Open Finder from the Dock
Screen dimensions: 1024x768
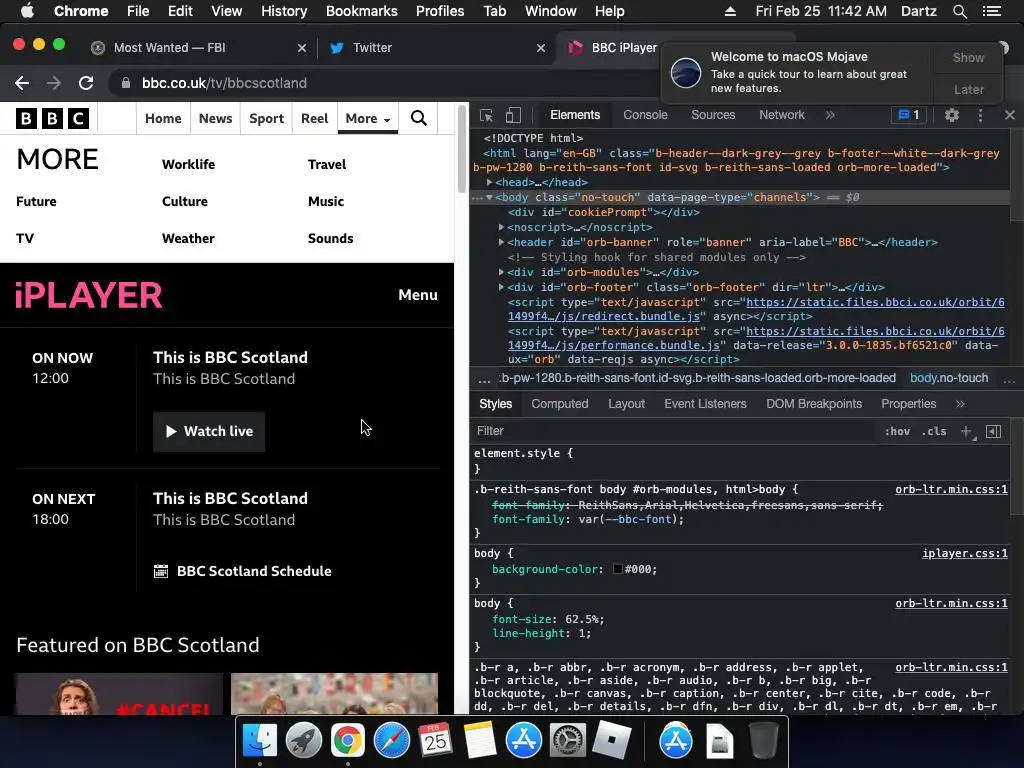(260, 741)
